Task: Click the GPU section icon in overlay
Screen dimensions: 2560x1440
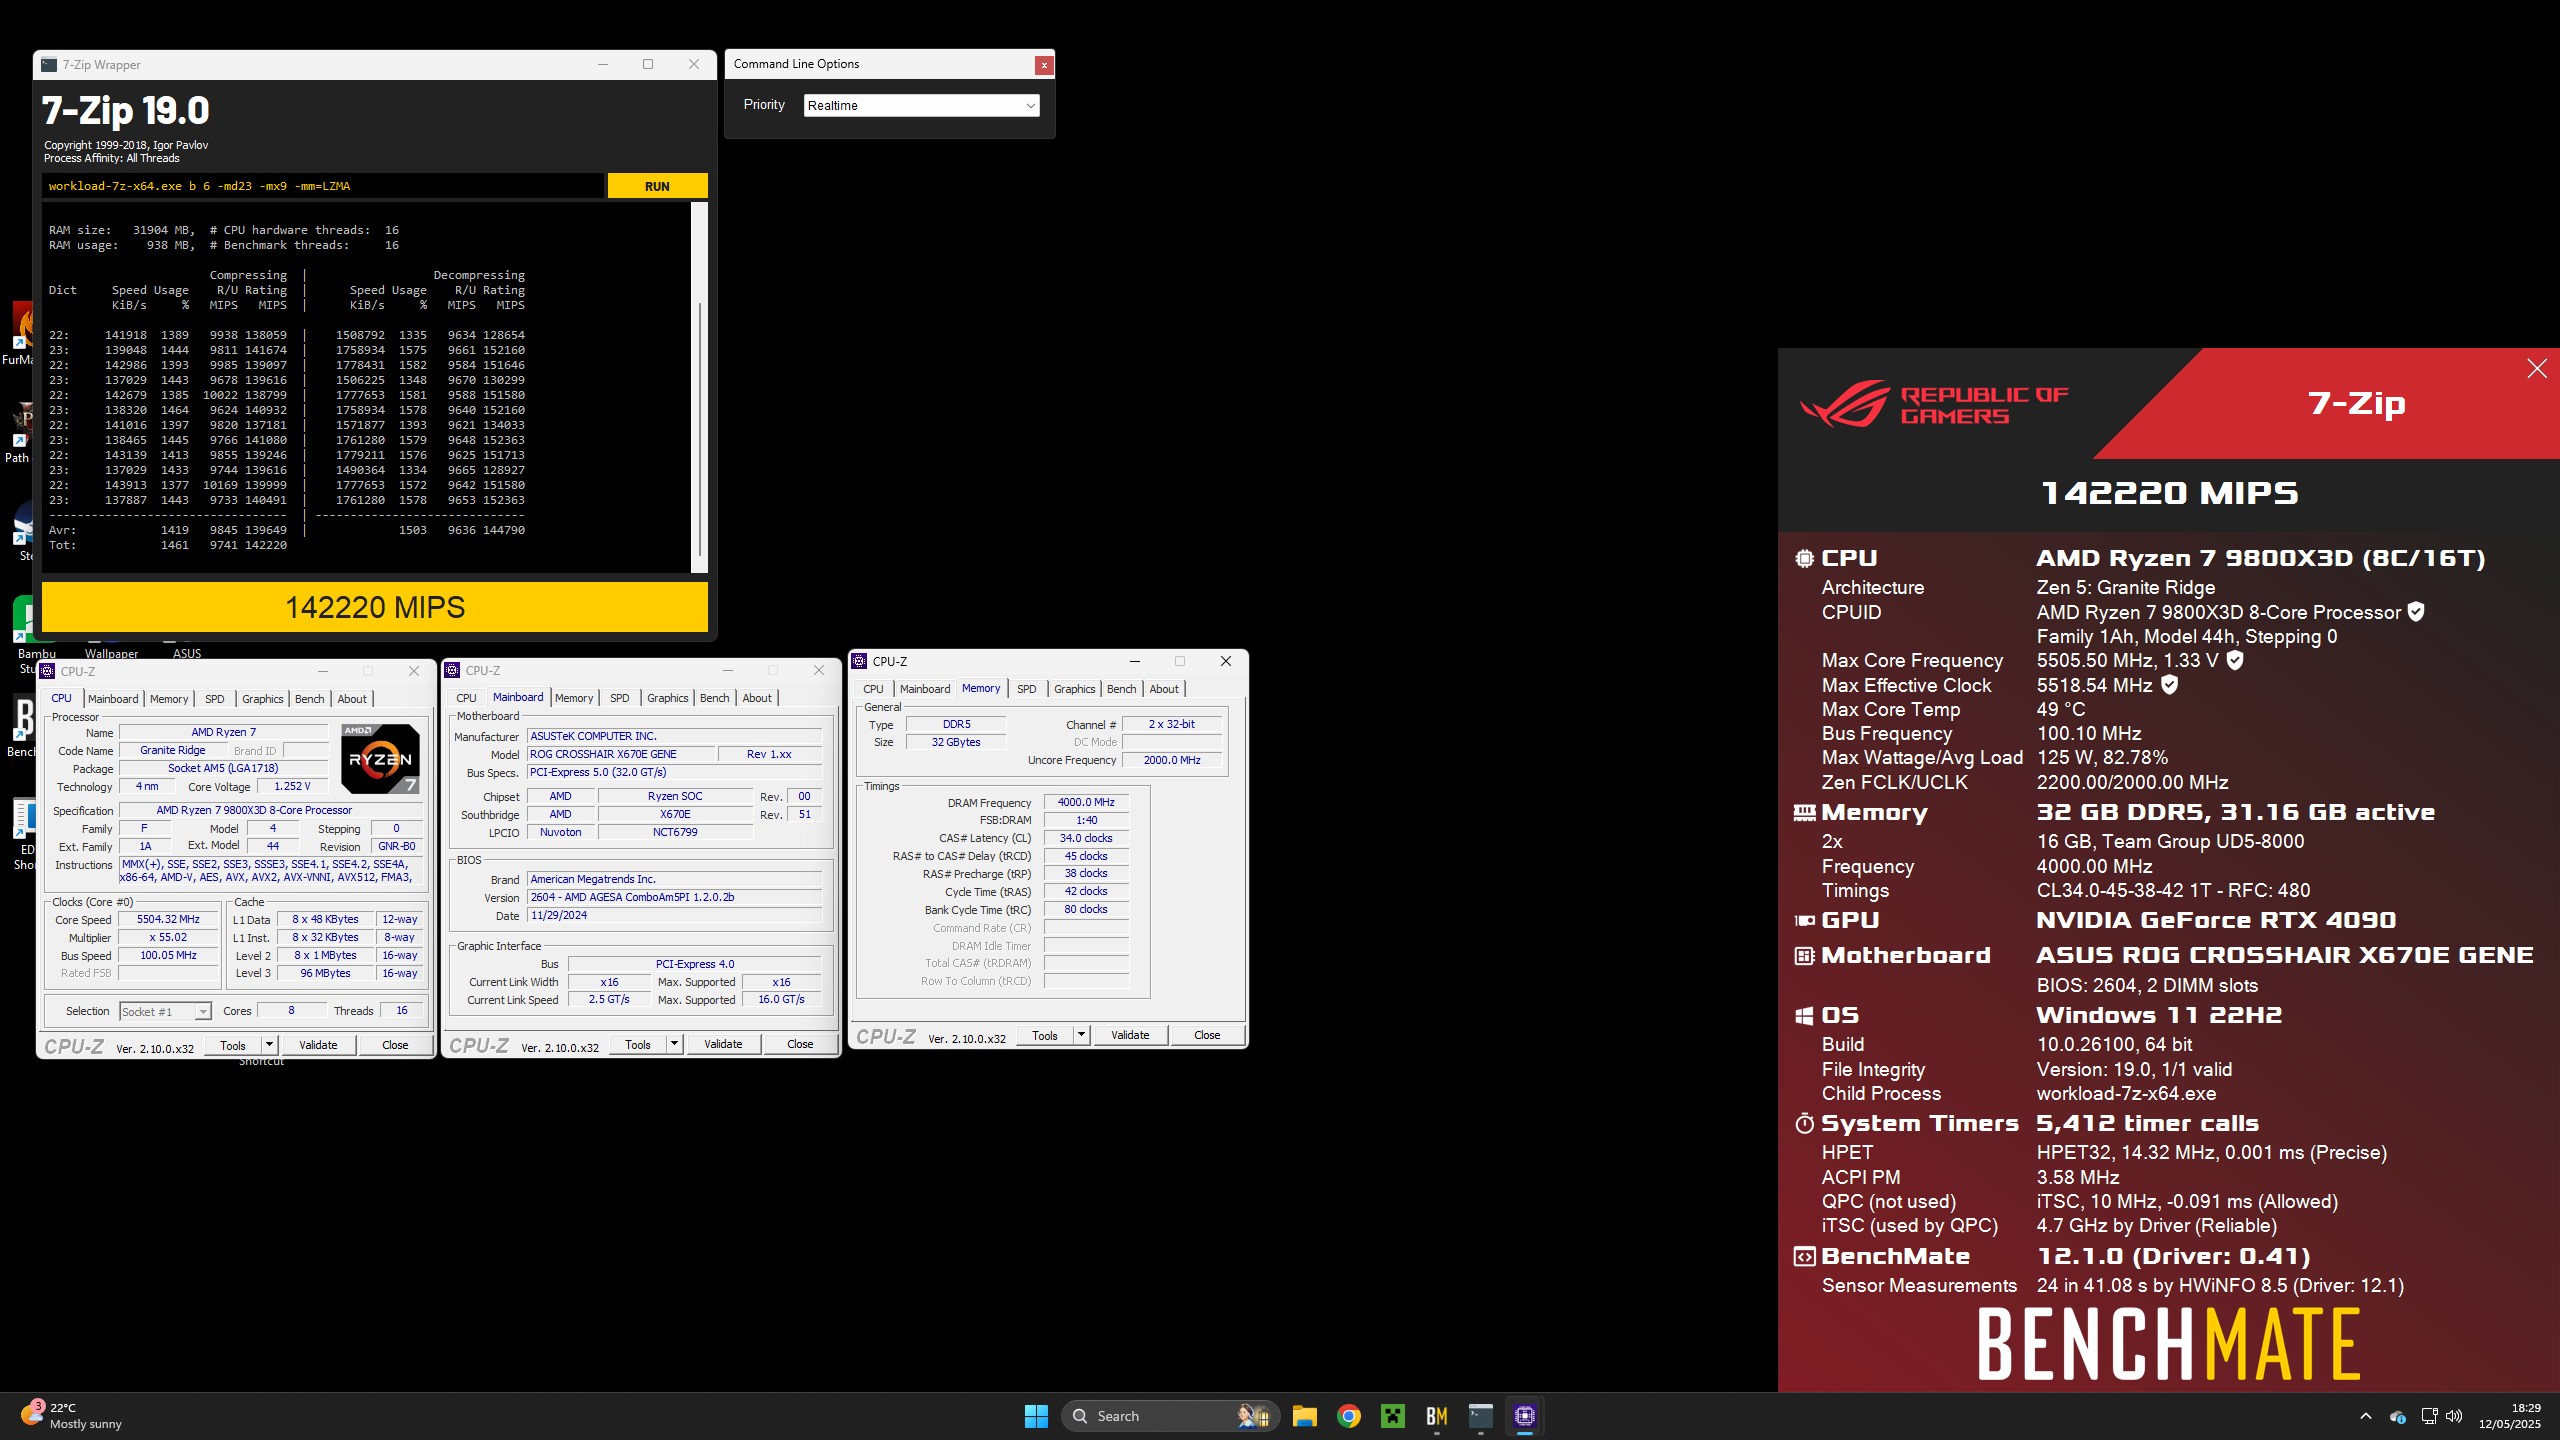Action: 1804,921
